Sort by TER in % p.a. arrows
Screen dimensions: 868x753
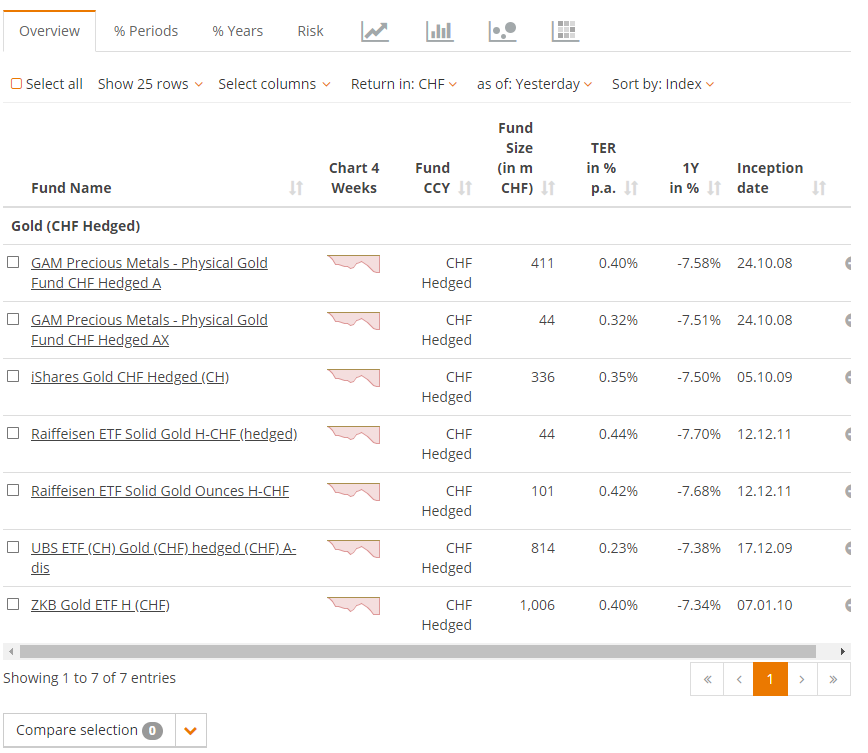coord(631,188)
